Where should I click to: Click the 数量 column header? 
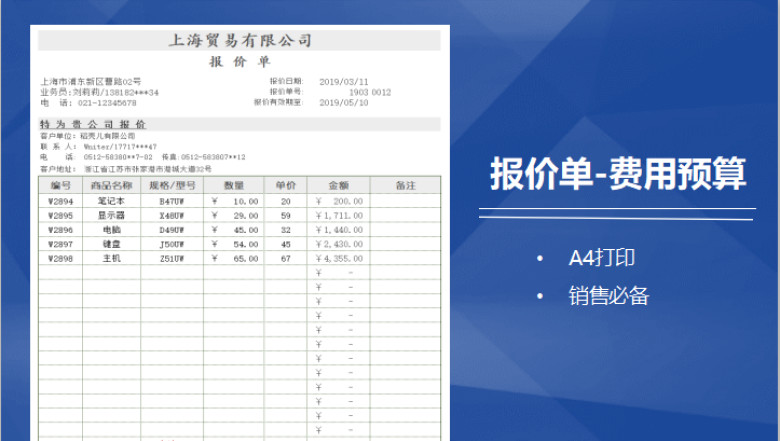[x=234, y=185]
